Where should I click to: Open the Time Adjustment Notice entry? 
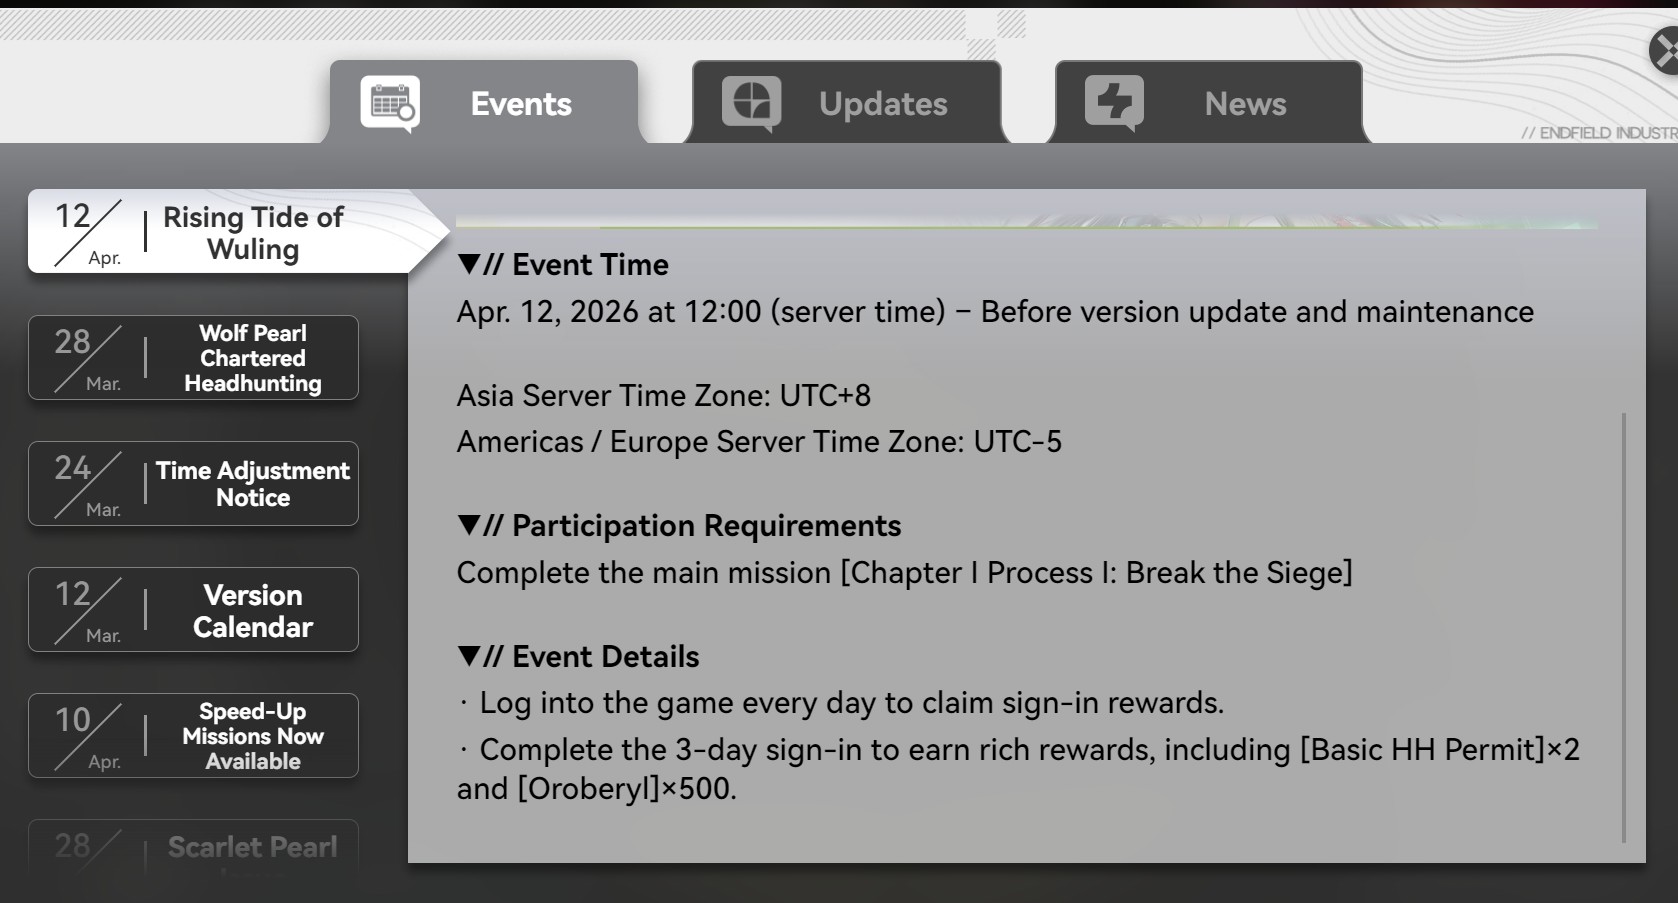[193, 484]
